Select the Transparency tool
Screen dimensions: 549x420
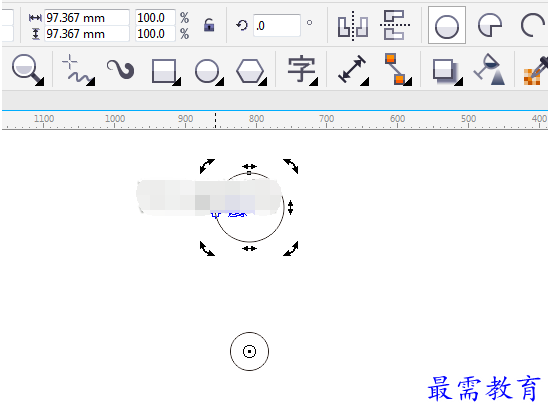489,69
